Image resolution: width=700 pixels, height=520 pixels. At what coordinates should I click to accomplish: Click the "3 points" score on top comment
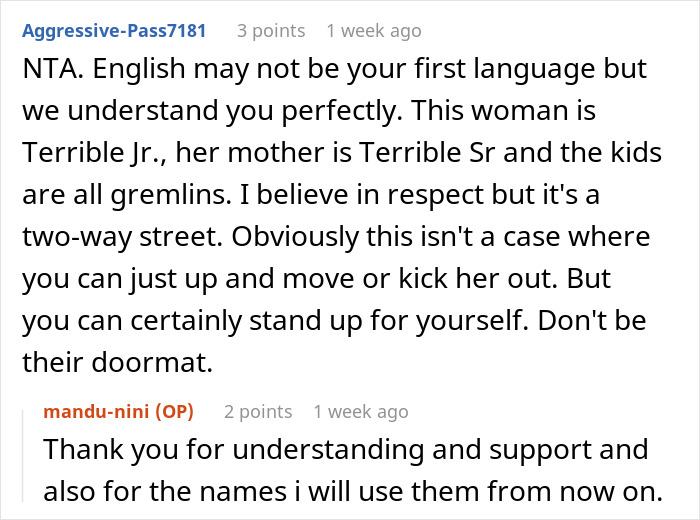pyautogui.click(x=270, y=31)
